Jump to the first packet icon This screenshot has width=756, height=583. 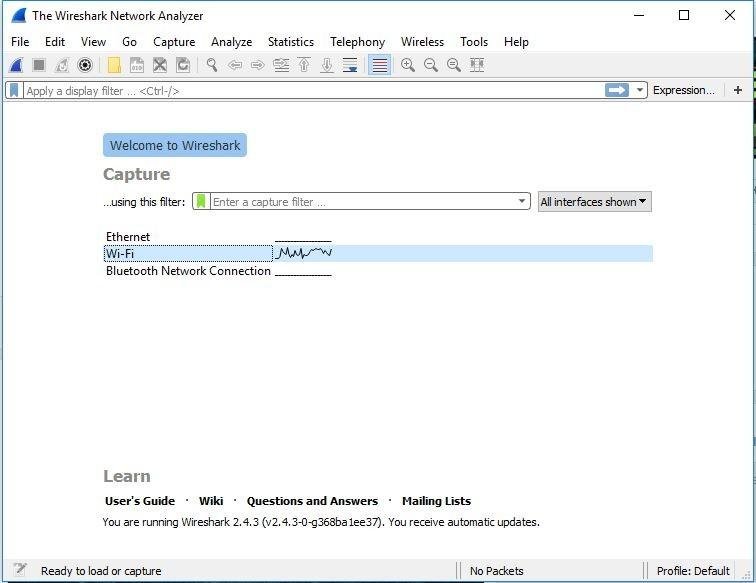(x=304, y=65)
